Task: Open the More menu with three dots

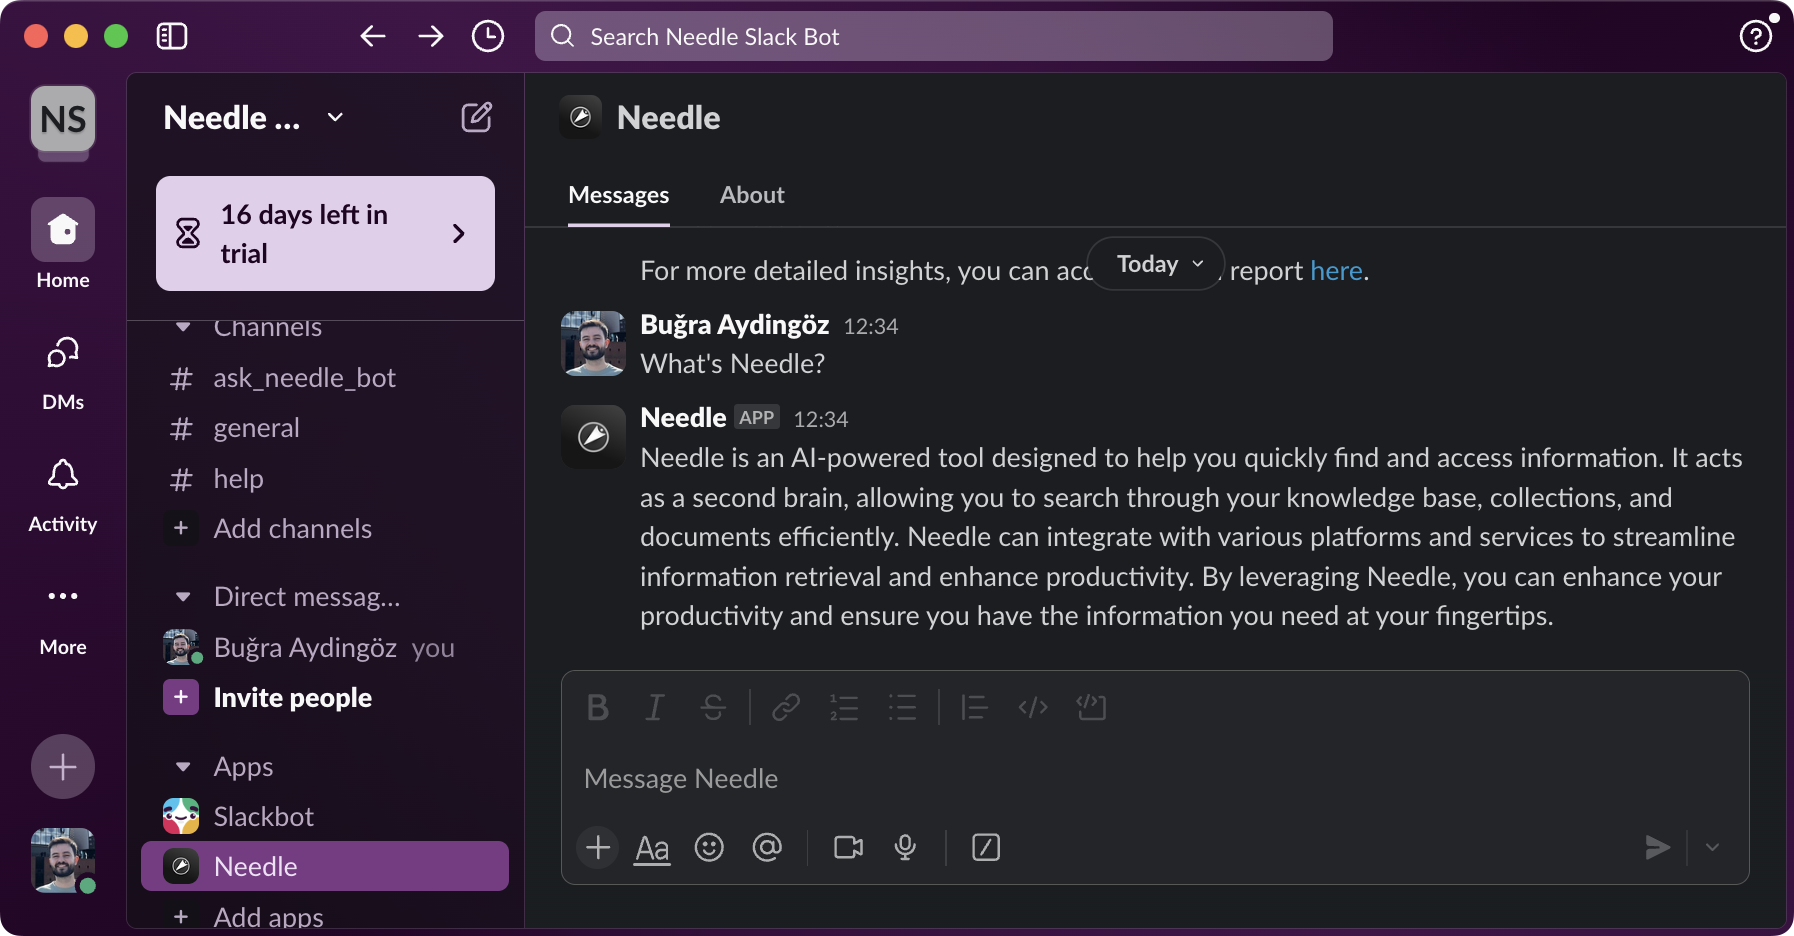Action: coord(63,619)
